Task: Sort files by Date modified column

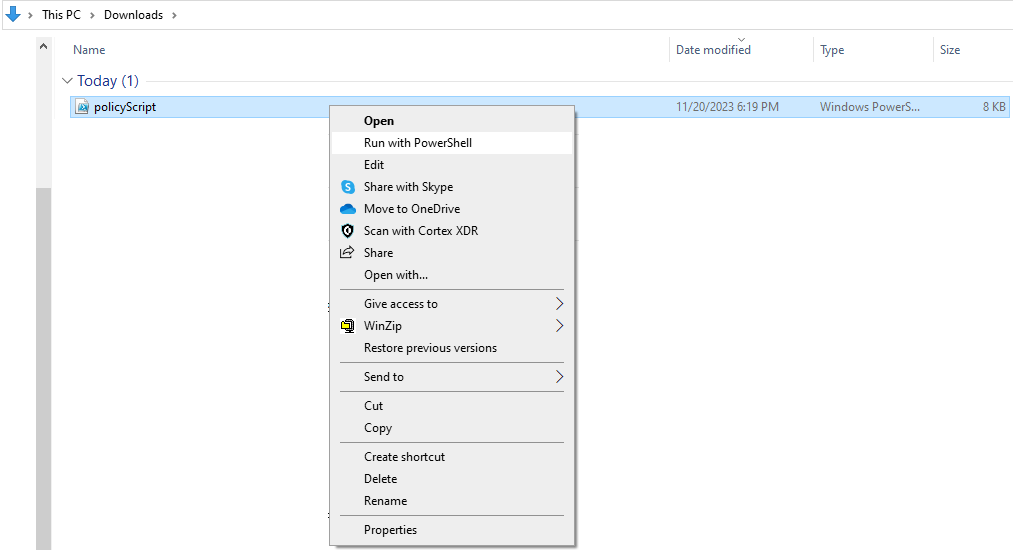Action: (x=713, y=50)
